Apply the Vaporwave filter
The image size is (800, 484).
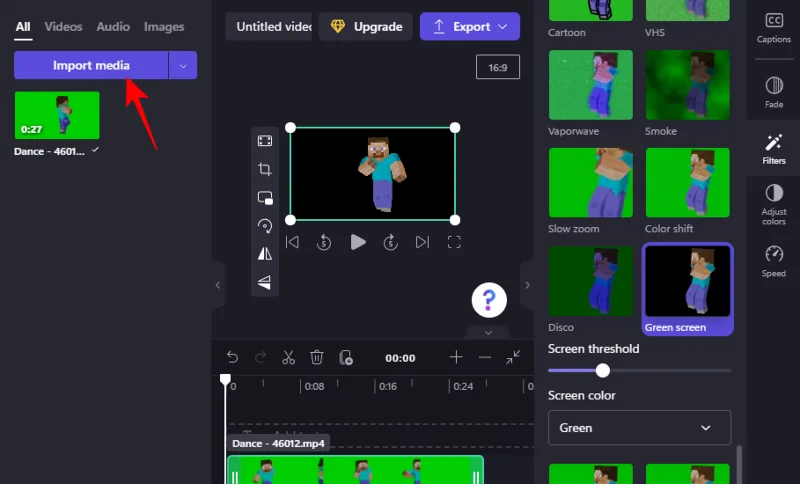click(591, 85)
